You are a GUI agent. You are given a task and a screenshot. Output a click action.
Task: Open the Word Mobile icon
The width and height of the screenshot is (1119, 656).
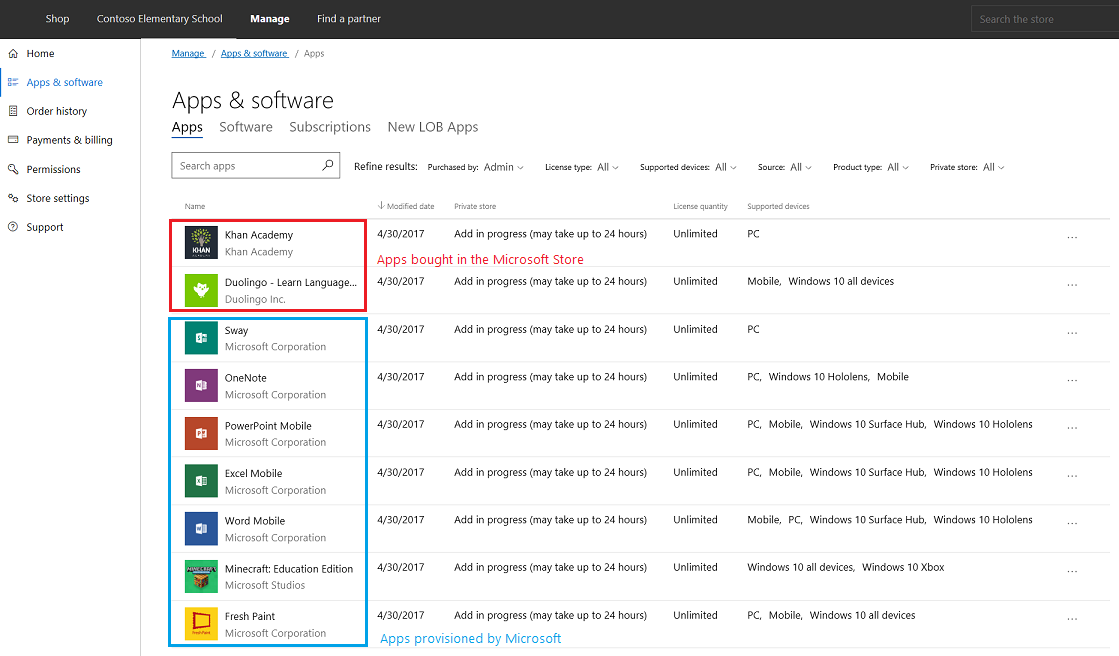[201, 528]
